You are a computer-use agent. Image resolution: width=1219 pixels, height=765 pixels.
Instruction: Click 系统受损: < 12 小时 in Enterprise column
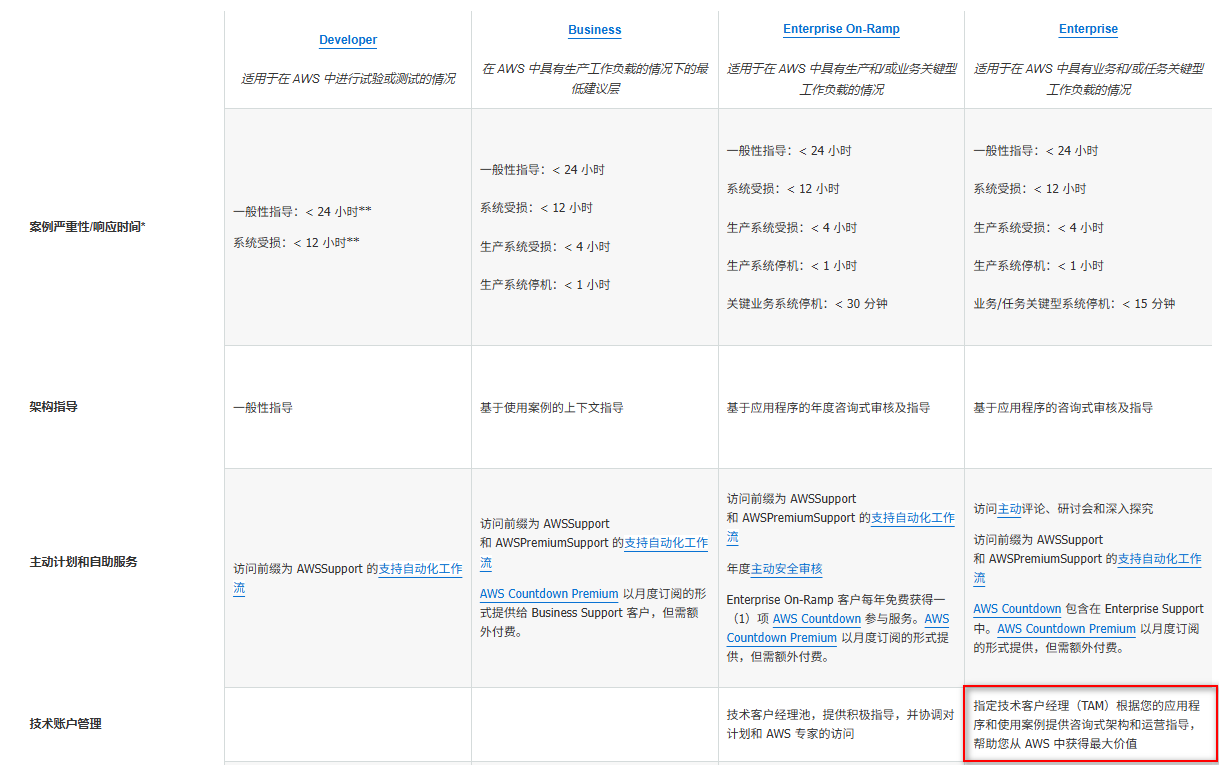pos(1029,189)
